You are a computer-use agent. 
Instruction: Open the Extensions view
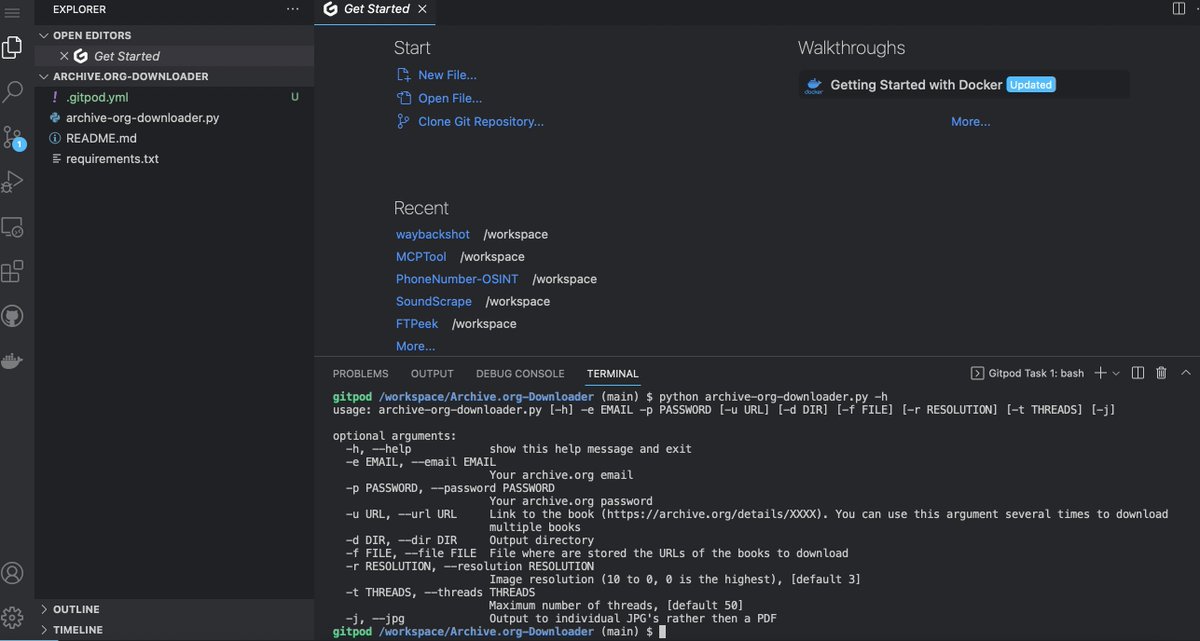pos(13,272)
